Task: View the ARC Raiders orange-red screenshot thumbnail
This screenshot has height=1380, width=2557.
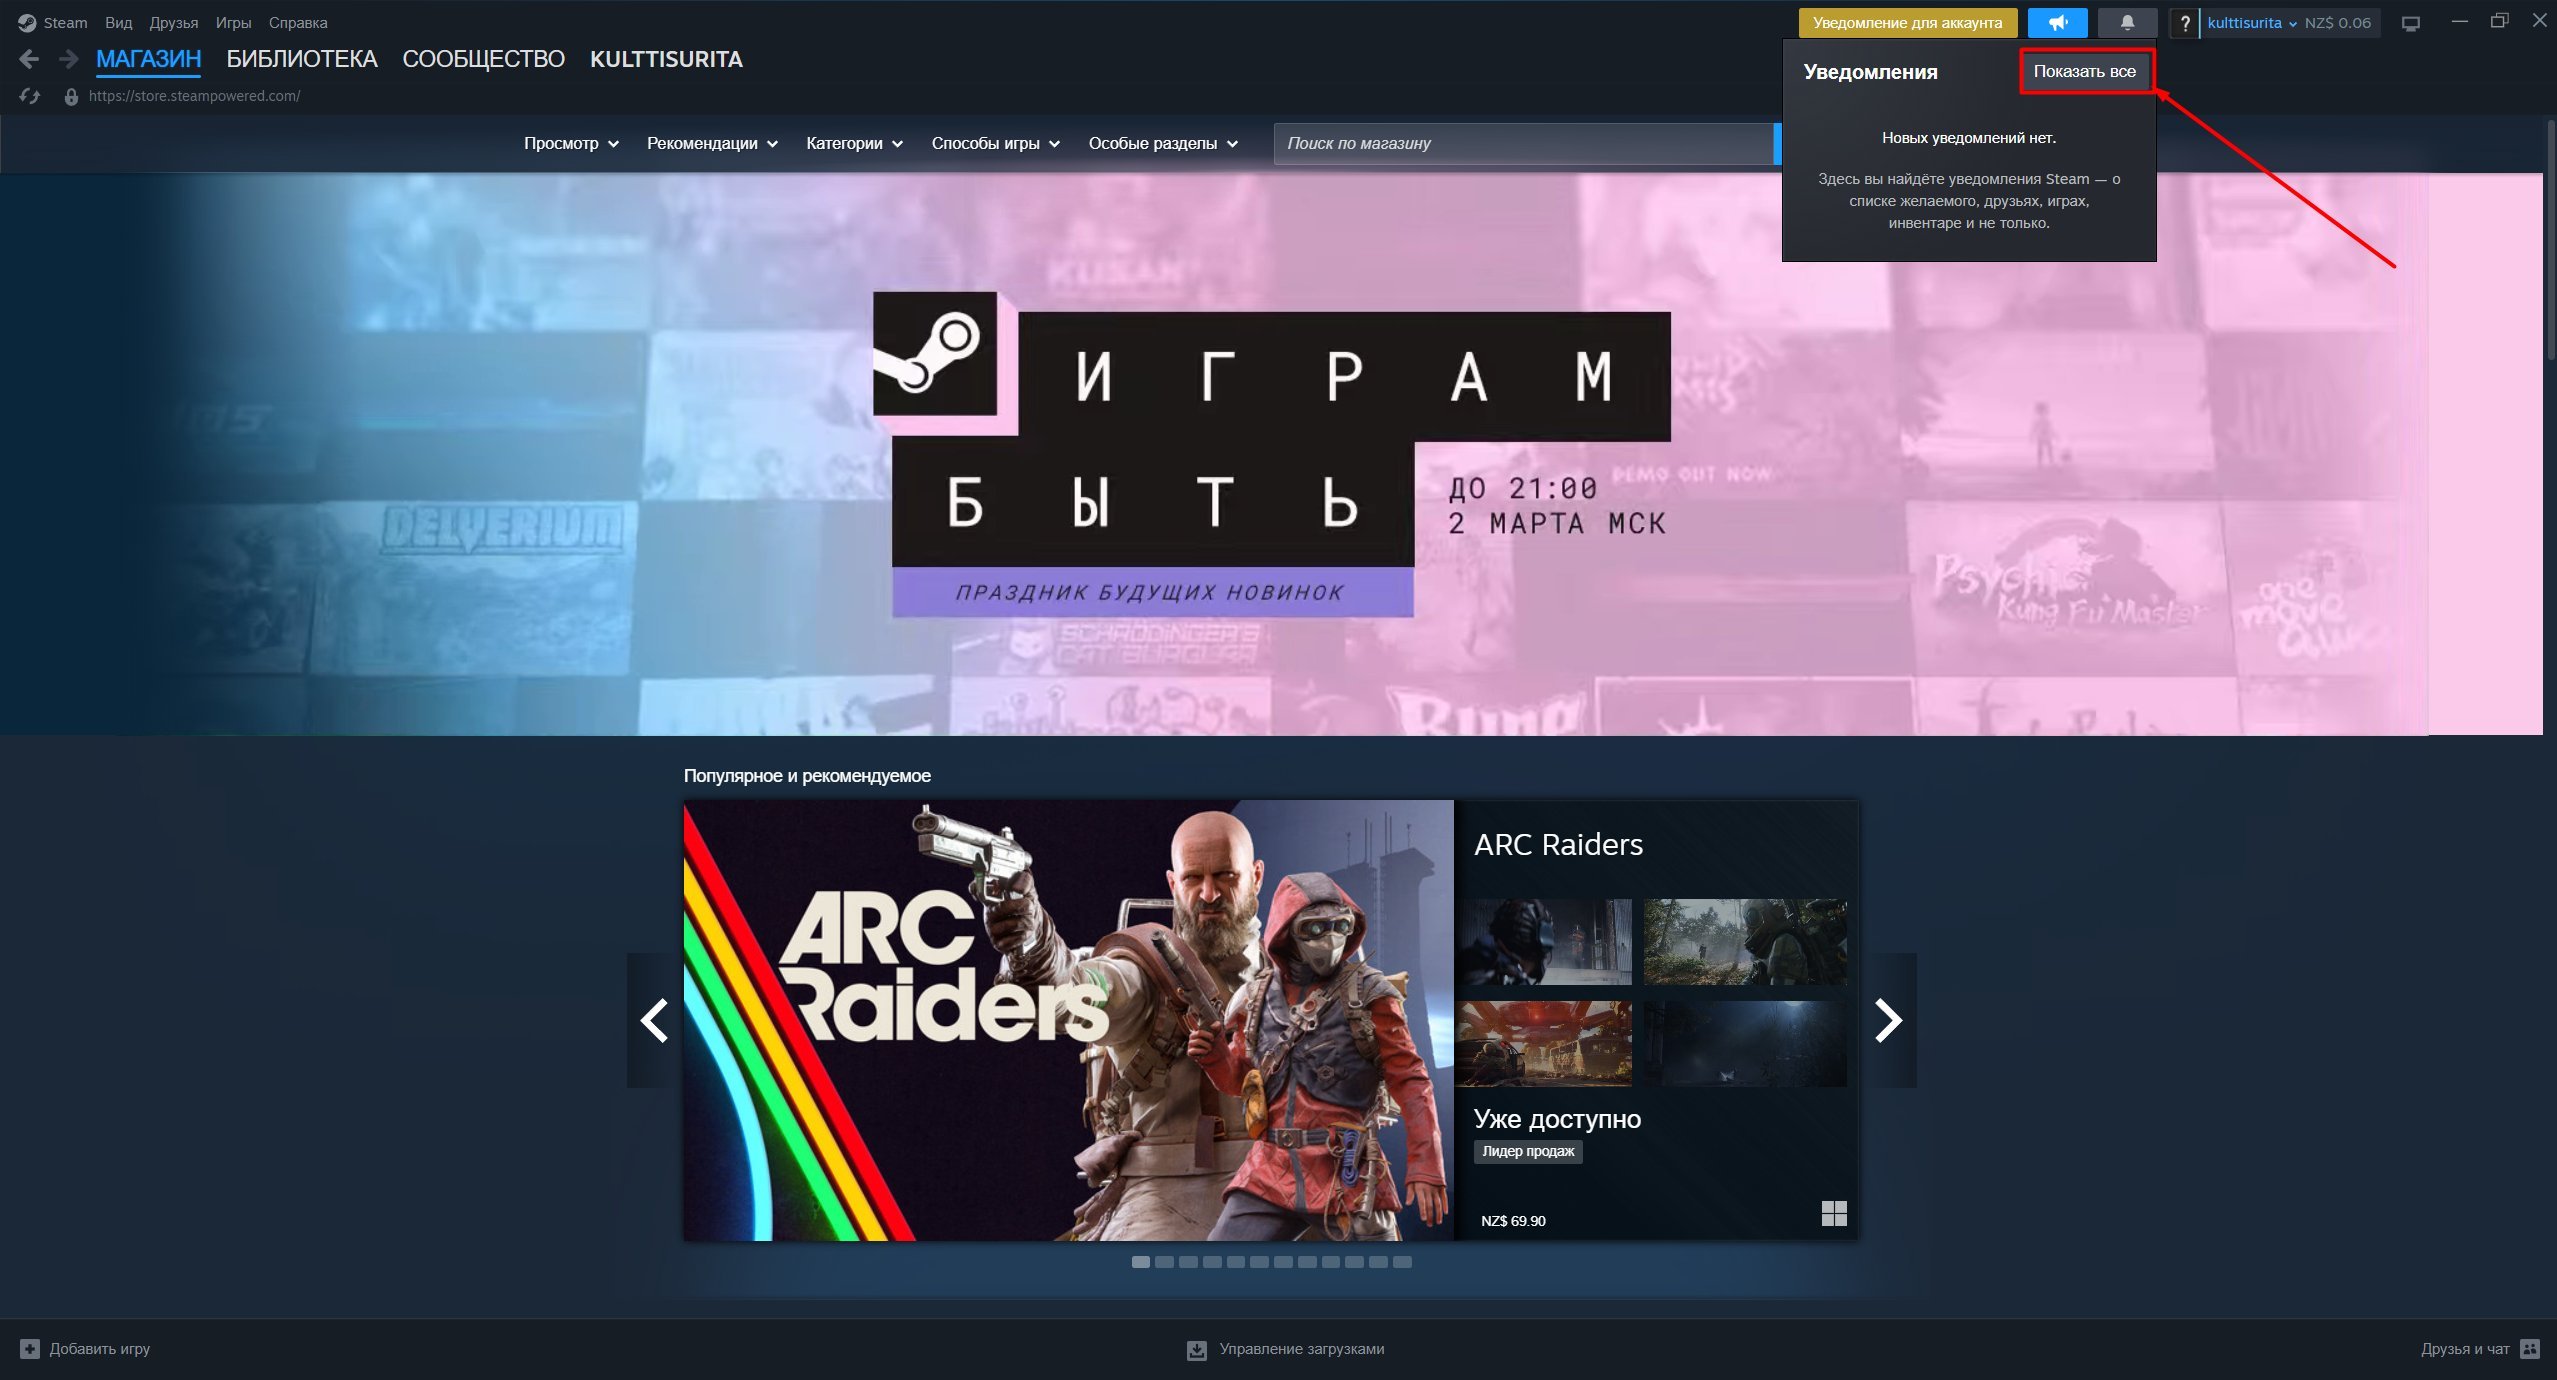Action: click(x=1543, y=1044)
